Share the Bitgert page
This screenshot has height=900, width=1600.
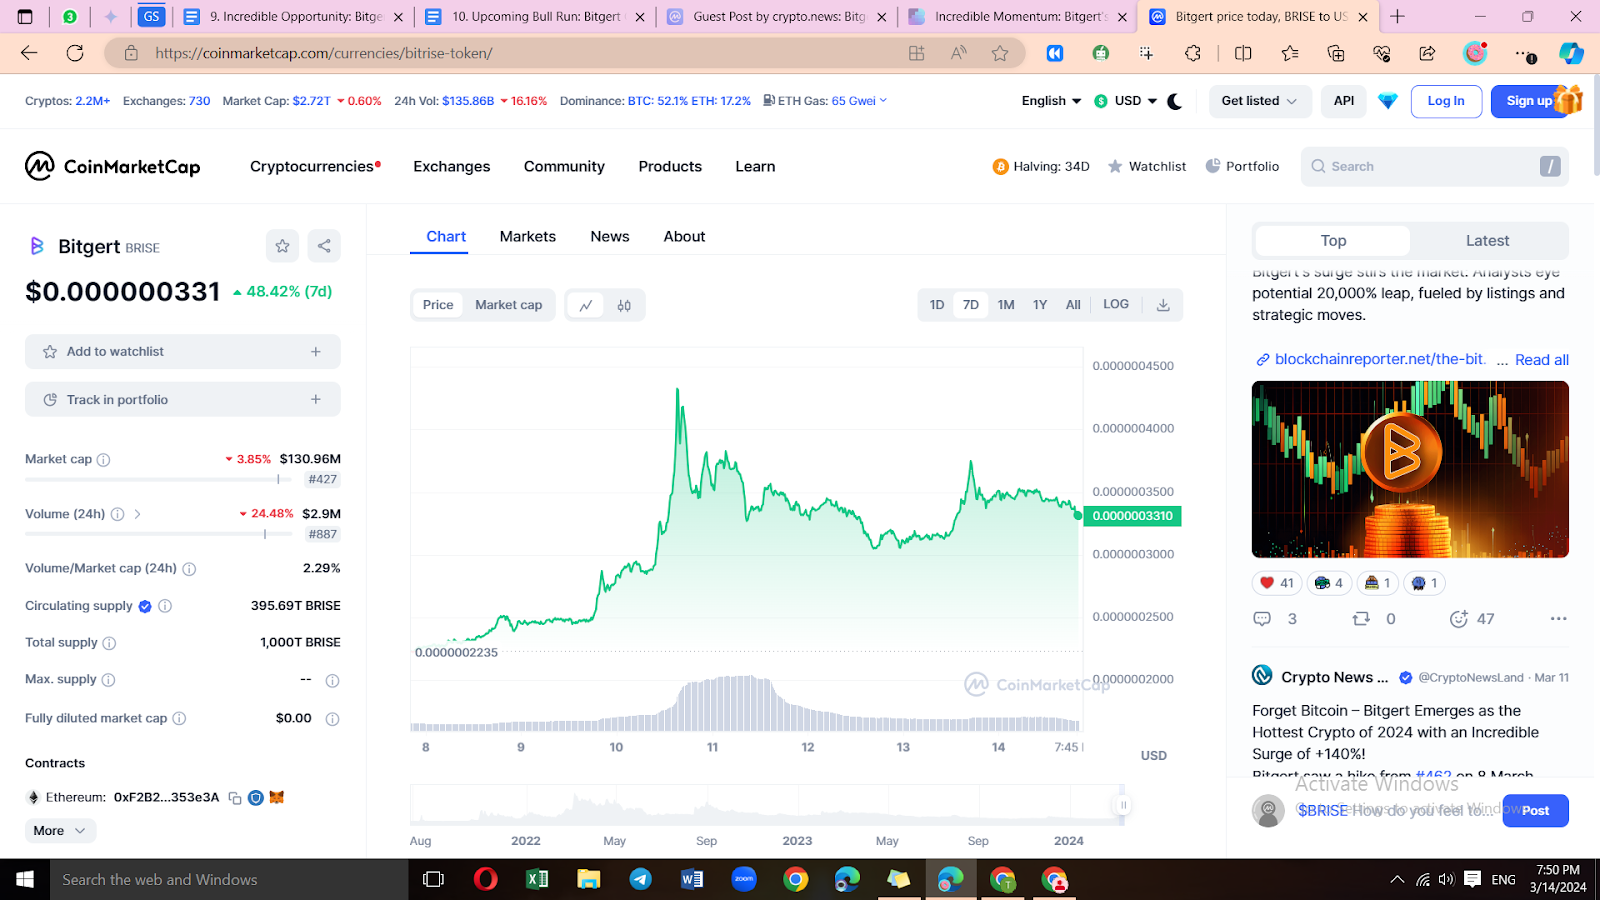[324, 246]
